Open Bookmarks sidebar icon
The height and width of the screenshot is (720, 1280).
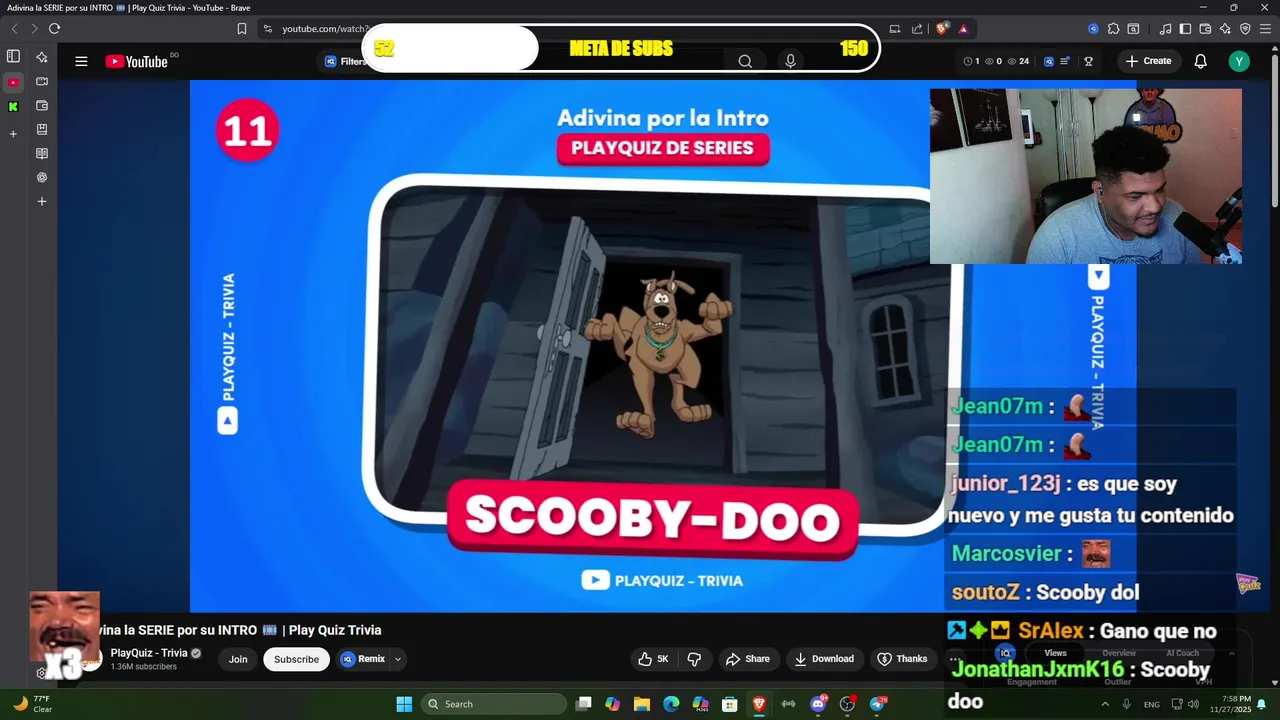42,130
